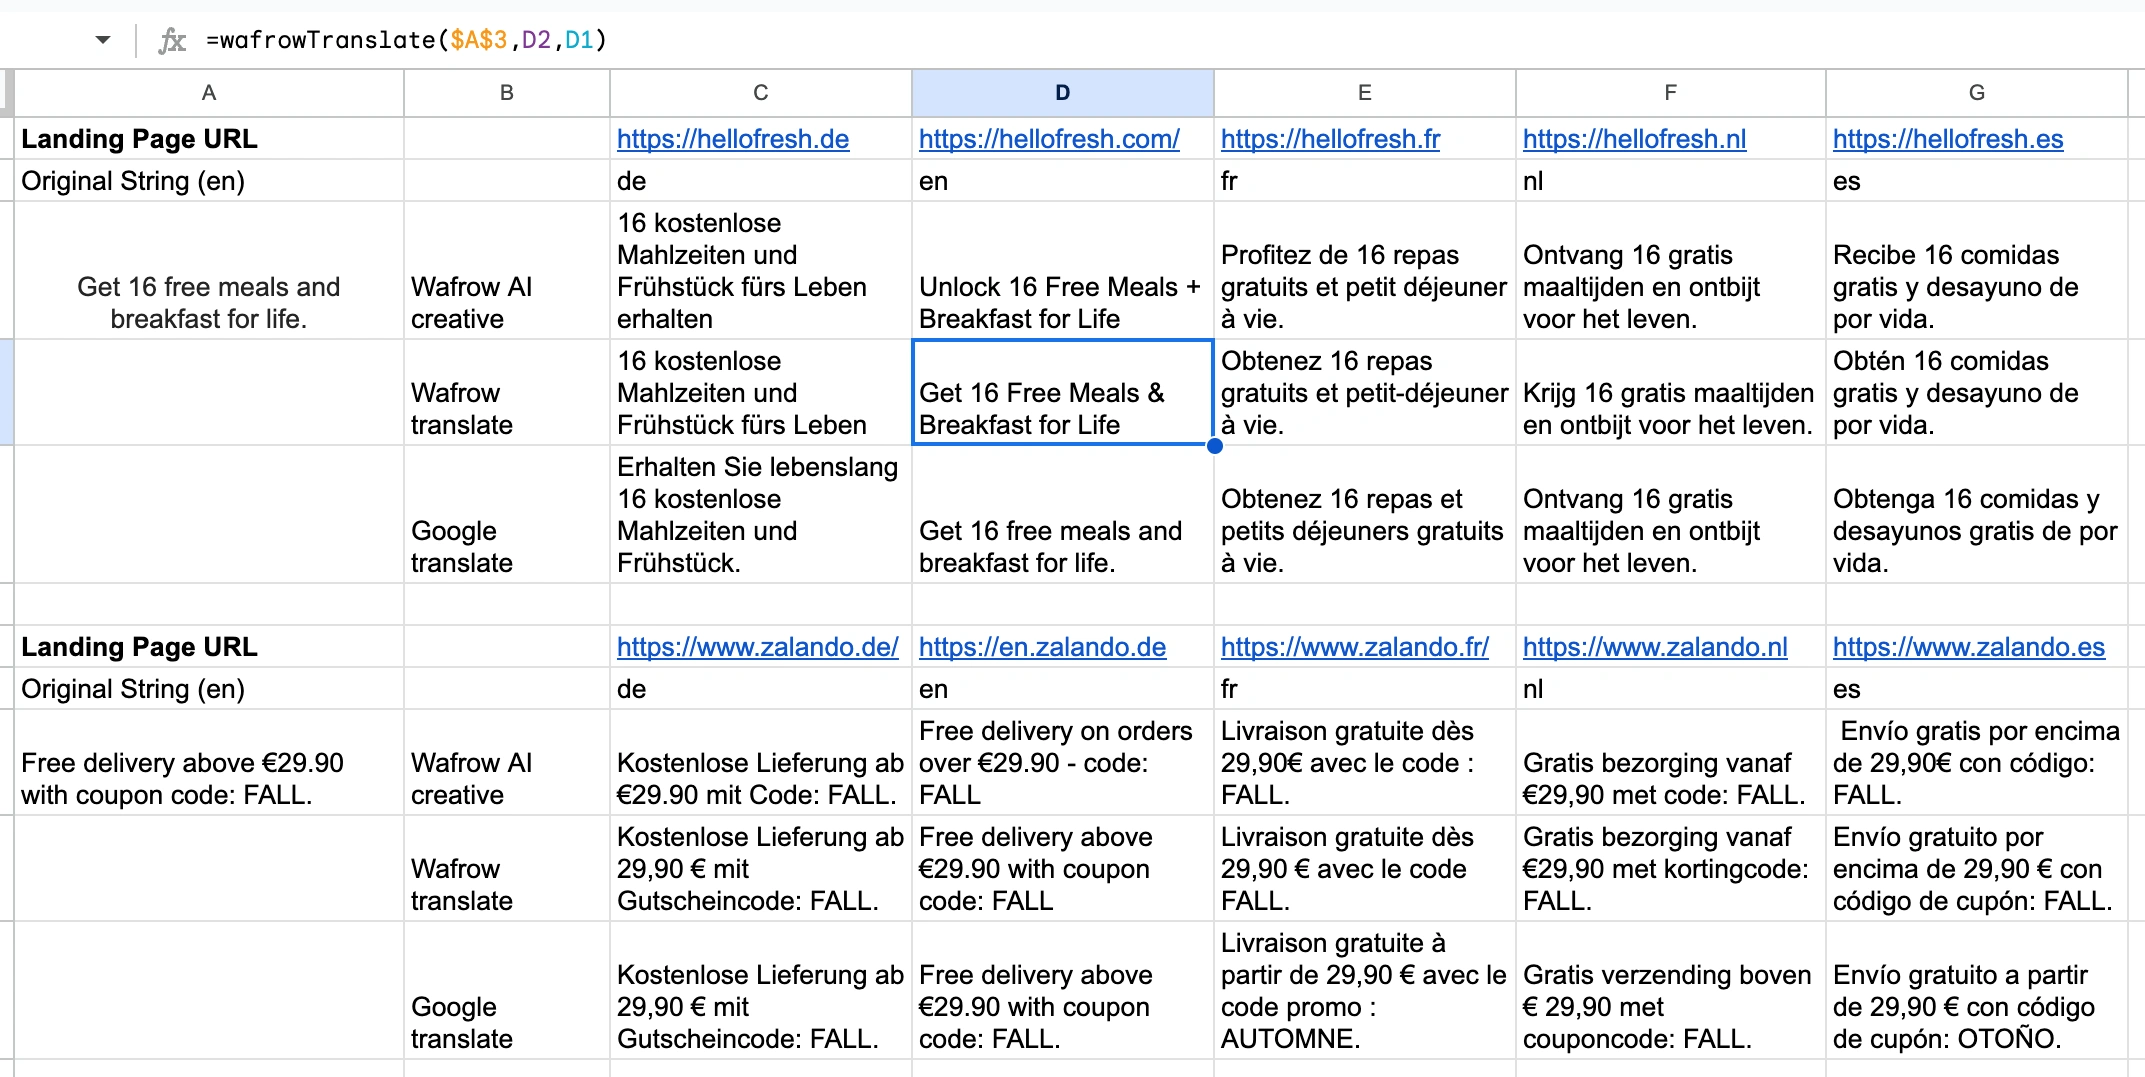Select second 'Original String (en)' cell above Zalando rows
Screen dimensions: 2145x1077
point(209,689)
